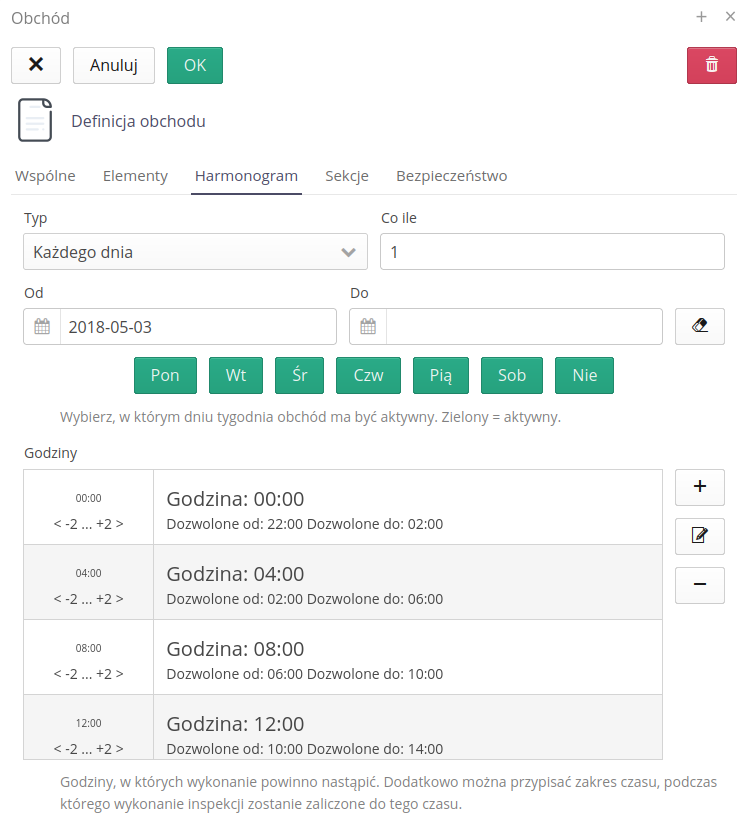Image resolution: width=744 pixels, height=834 pixels.
Task: Switch to the Elementy tab
Action: [135, 176]
